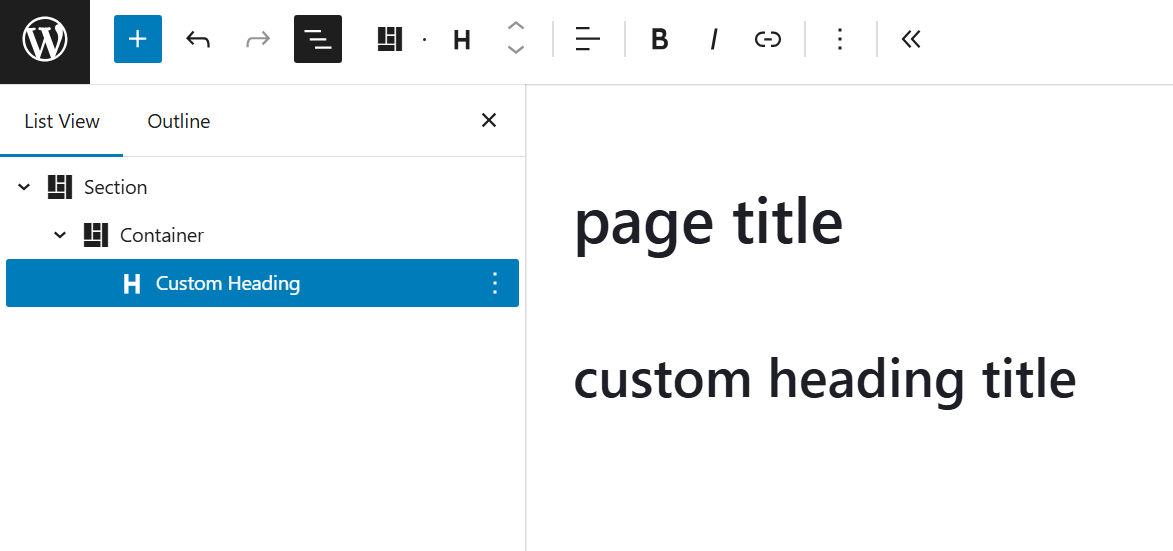
Task: Insert a link with the link icon
Action: point(767,39)
